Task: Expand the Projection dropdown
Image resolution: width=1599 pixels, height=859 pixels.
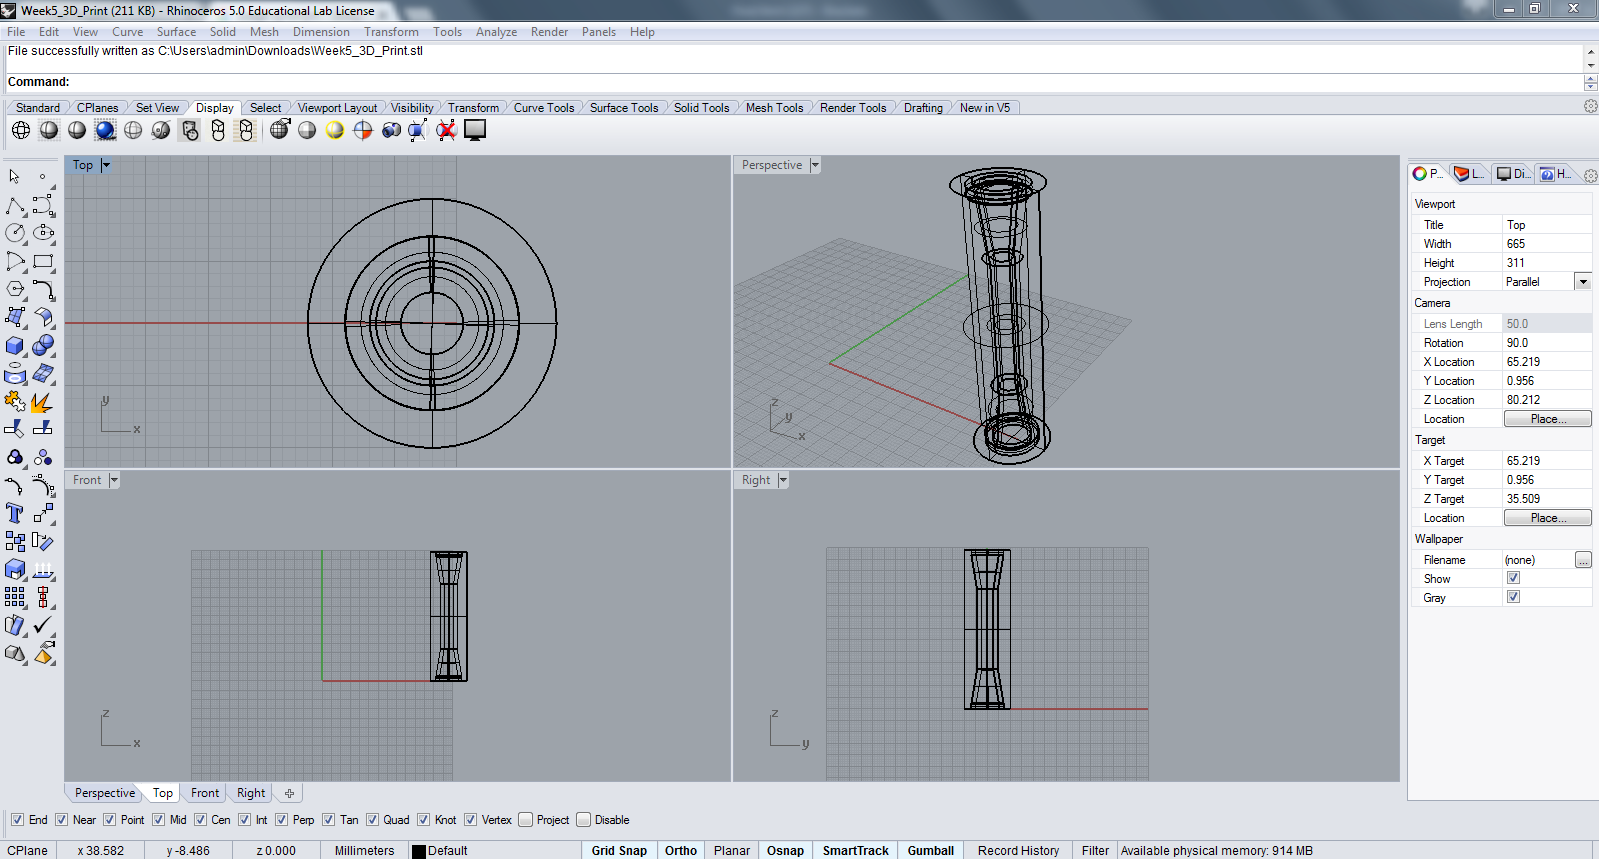Action: 1583,282
